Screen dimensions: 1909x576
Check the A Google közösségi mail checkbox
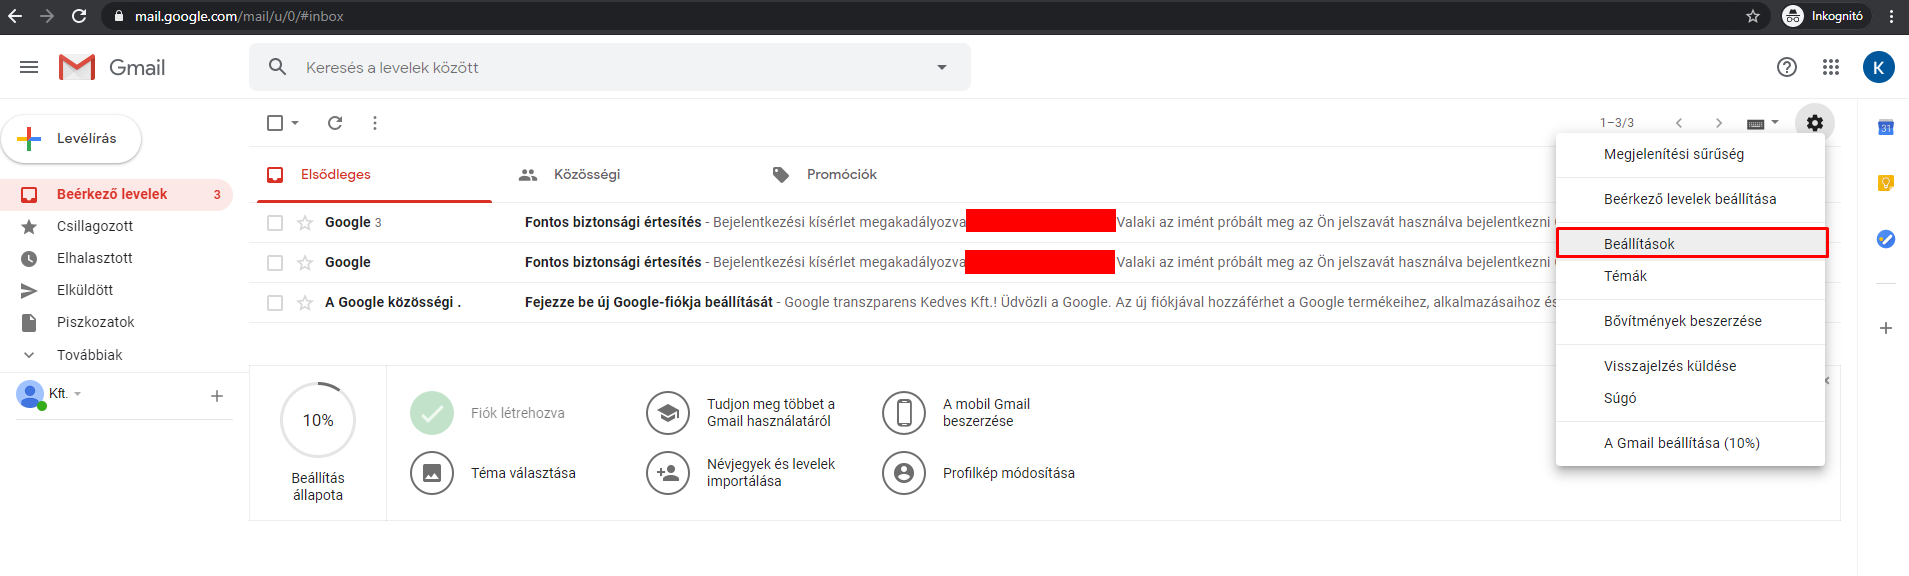click(x=275, y=303)
